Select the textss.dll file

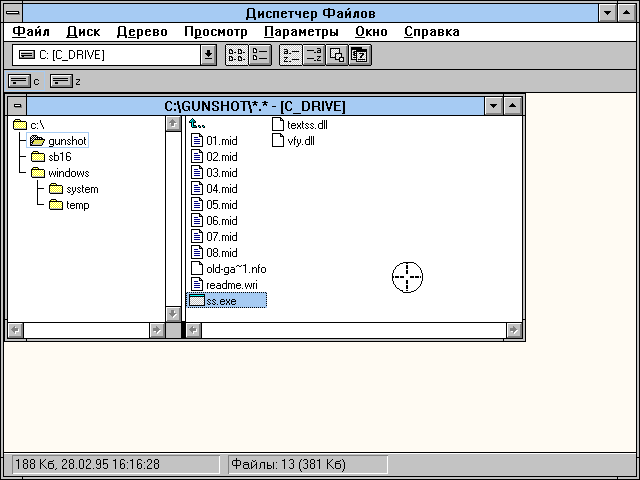coord(306,125)
